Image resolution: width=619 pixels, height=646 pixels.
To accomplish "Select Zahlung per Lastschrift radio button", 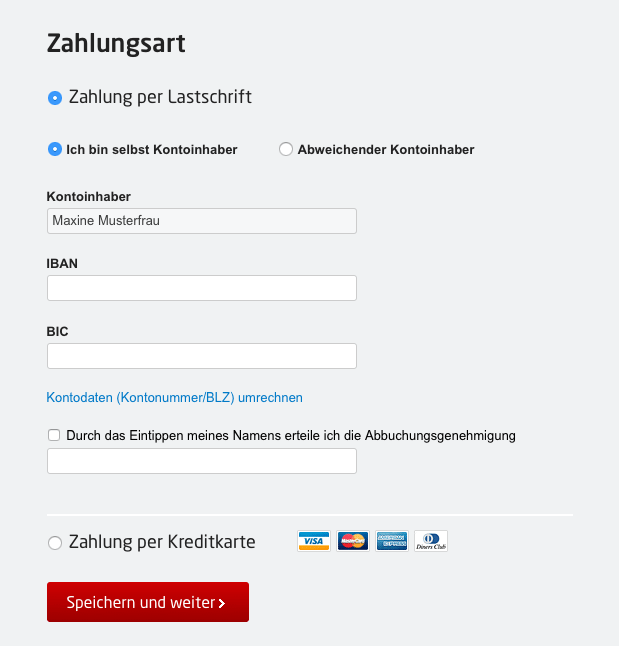I will click(x=55, y=98).
